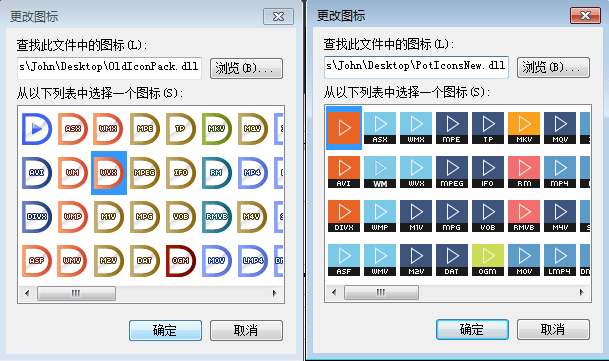This screenshot has width=609, height=361.
Task: Select the ASX icon in OldIconPack dialog
Action: click(x=73, y=129)
